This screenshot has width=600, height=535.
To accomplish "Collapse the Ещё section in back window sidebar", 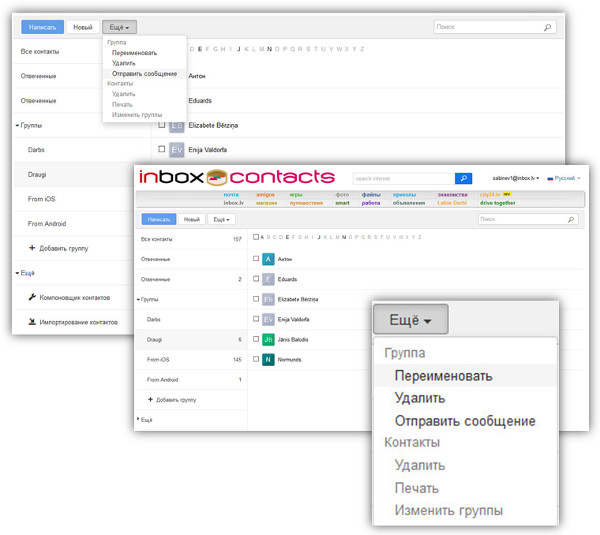I will coord(18,273).
